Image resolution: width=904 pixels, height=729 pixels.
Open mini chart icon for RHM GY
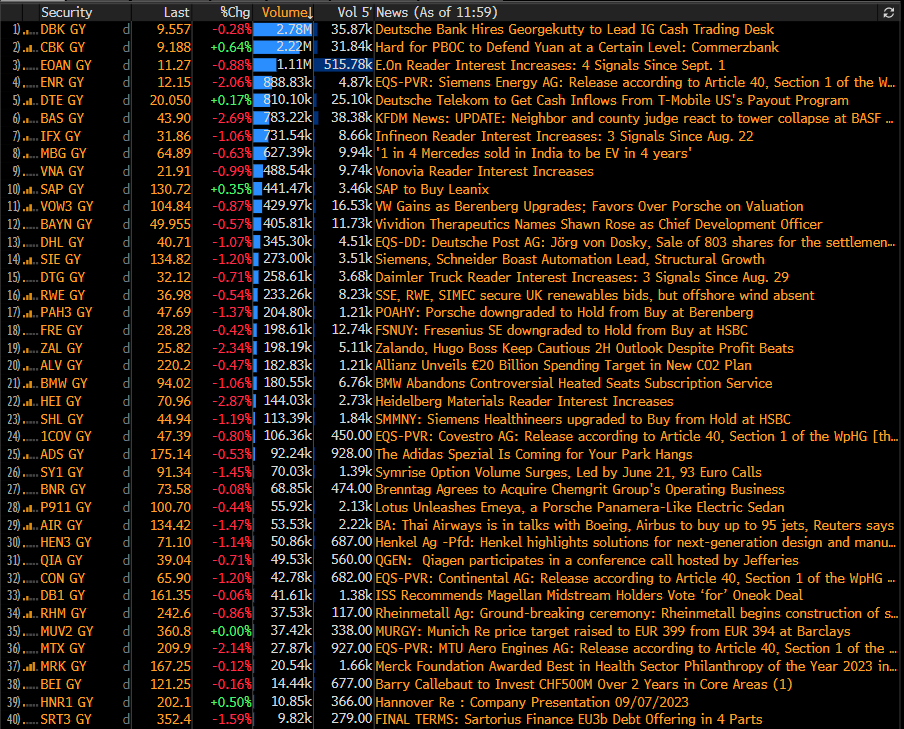(31, 615)
